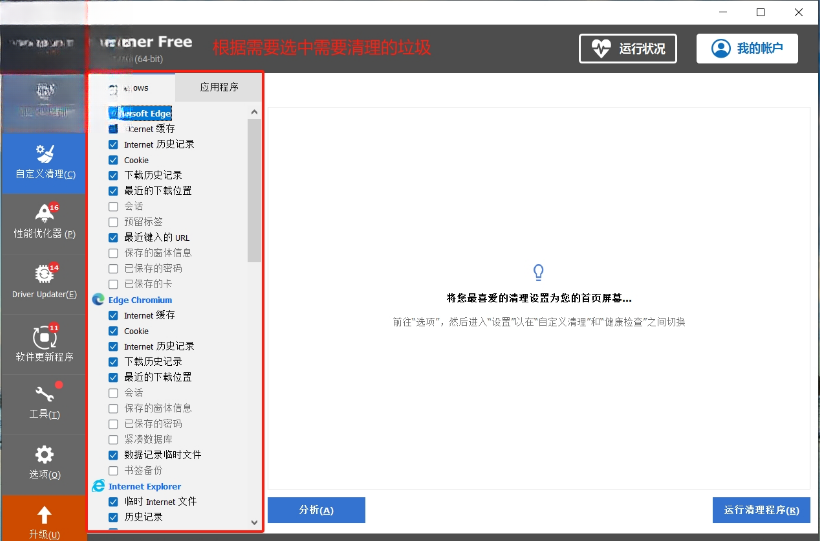820x541 pixels.
Task: Enable Microsoft Edge 保存的窗体信息
Action: tap(113, 253)
